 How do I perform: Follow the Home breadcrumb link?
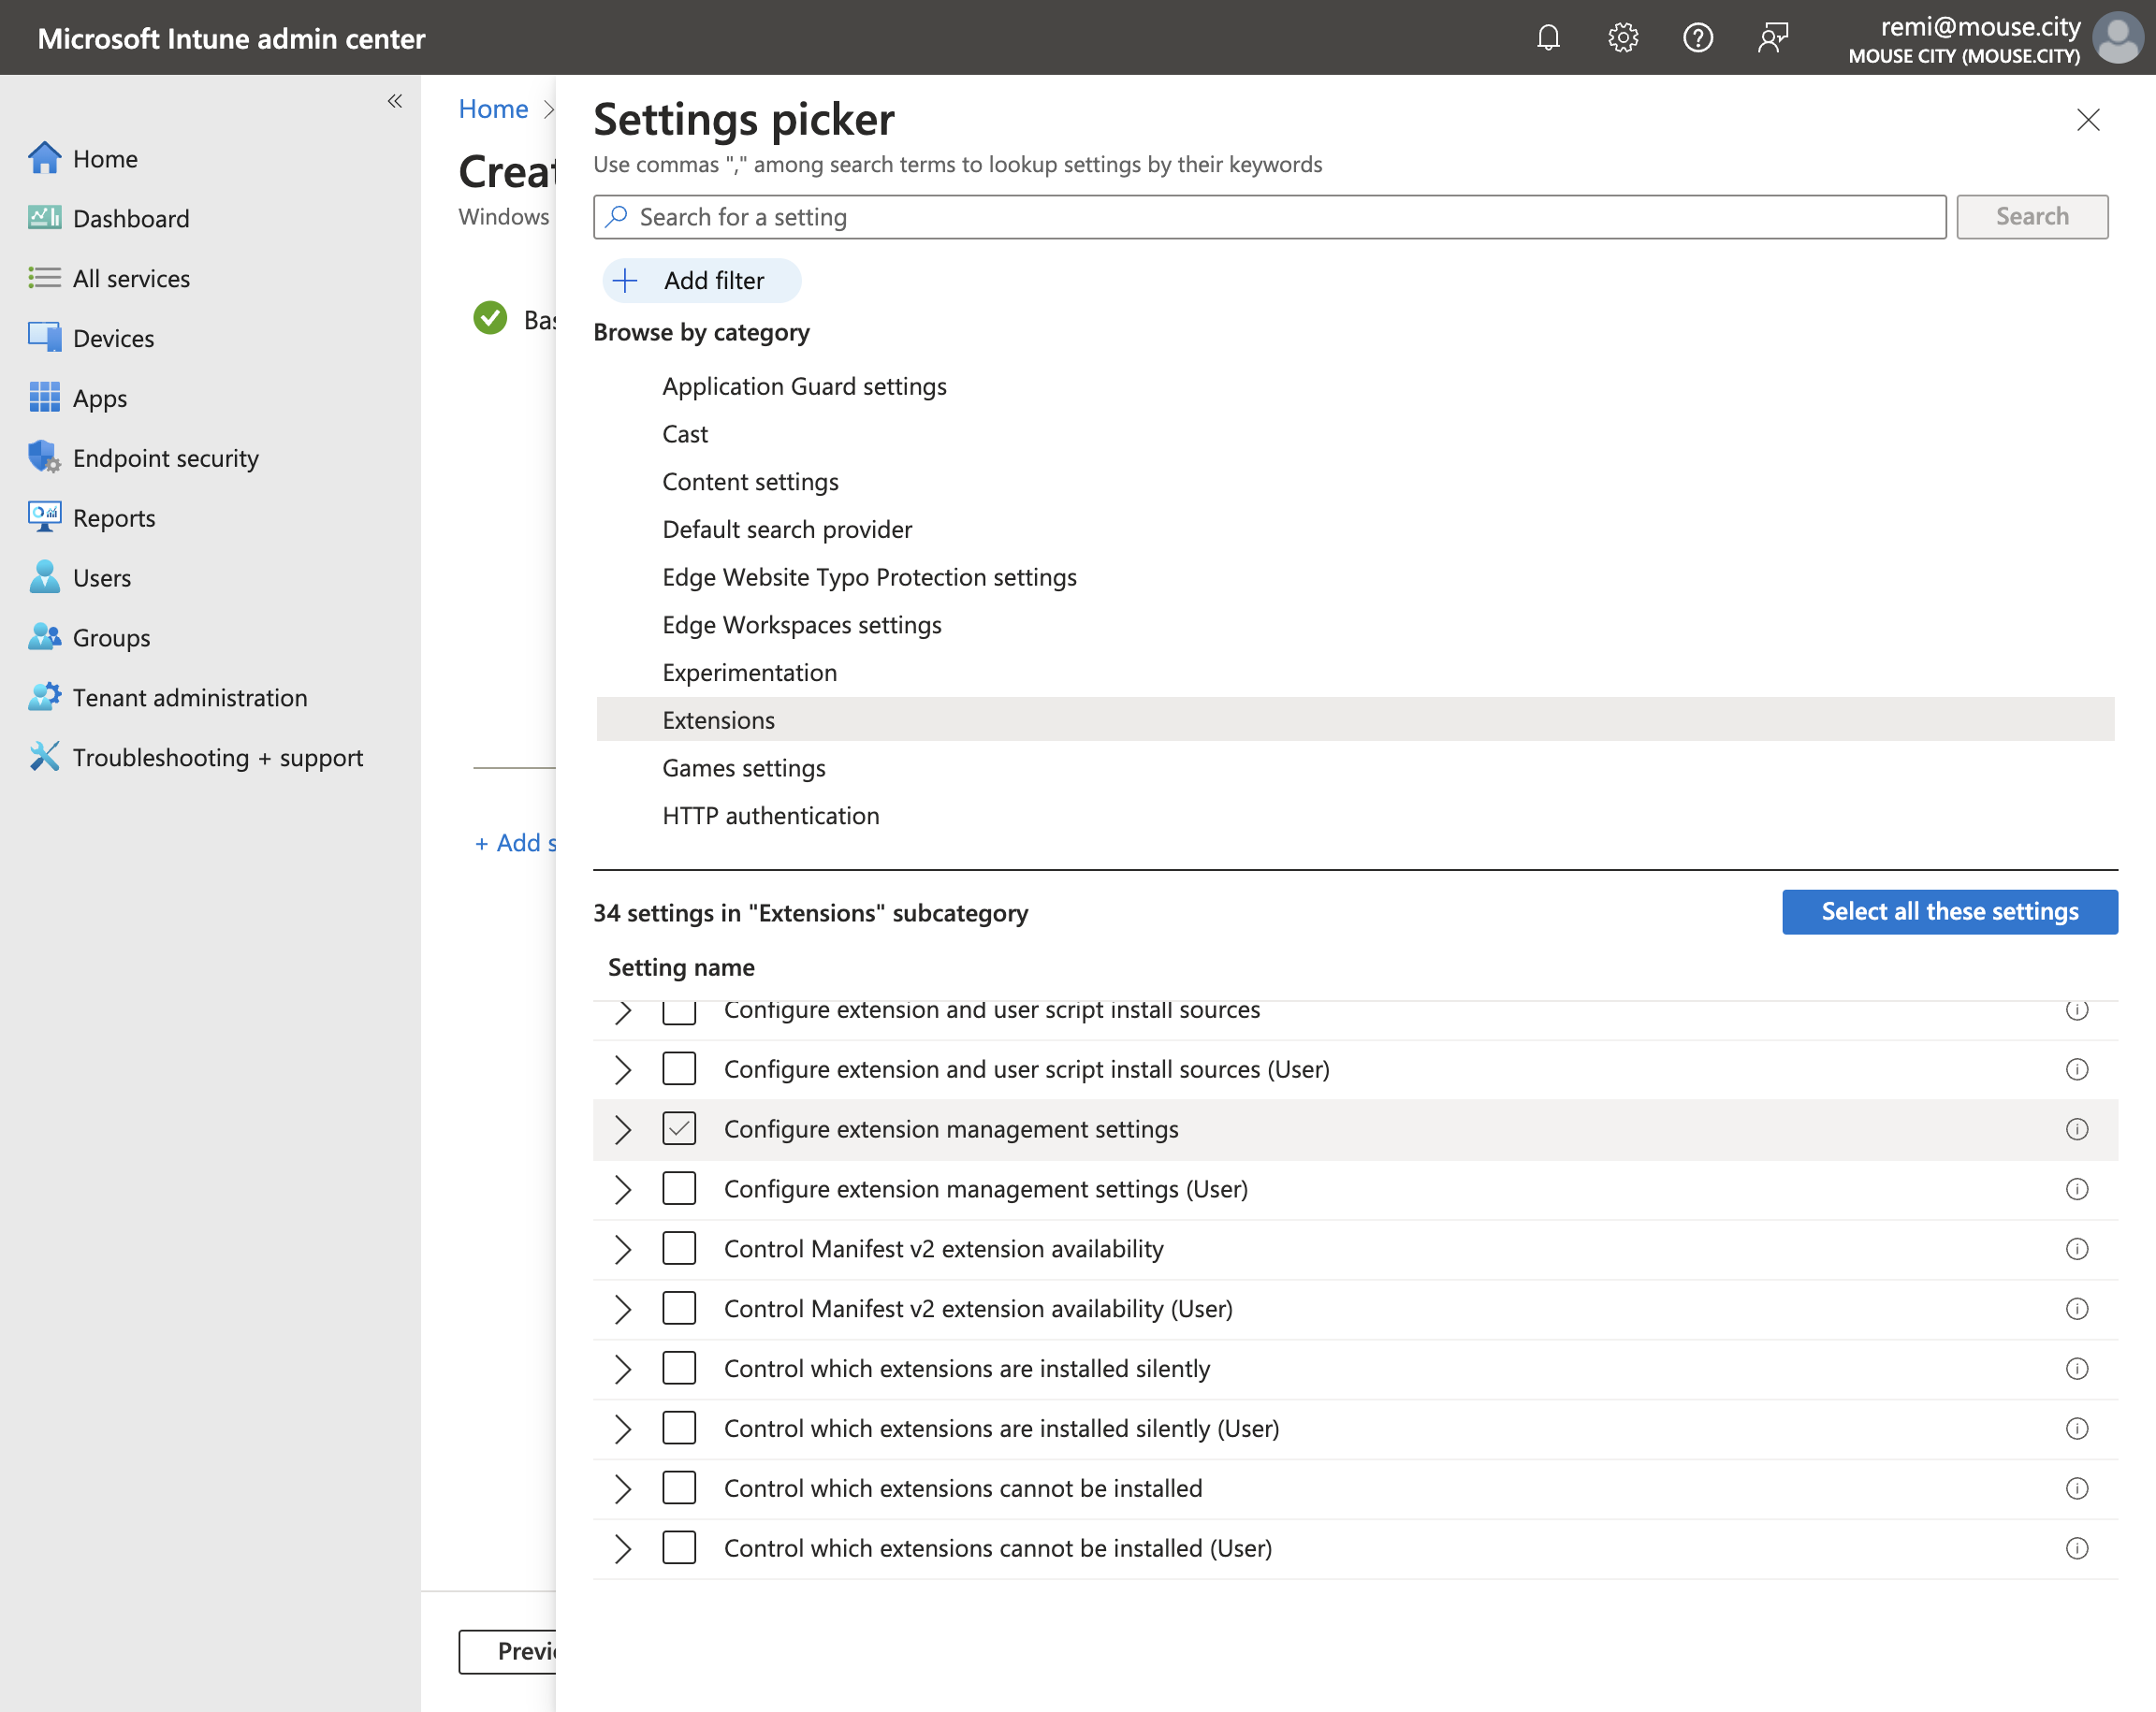493,109
